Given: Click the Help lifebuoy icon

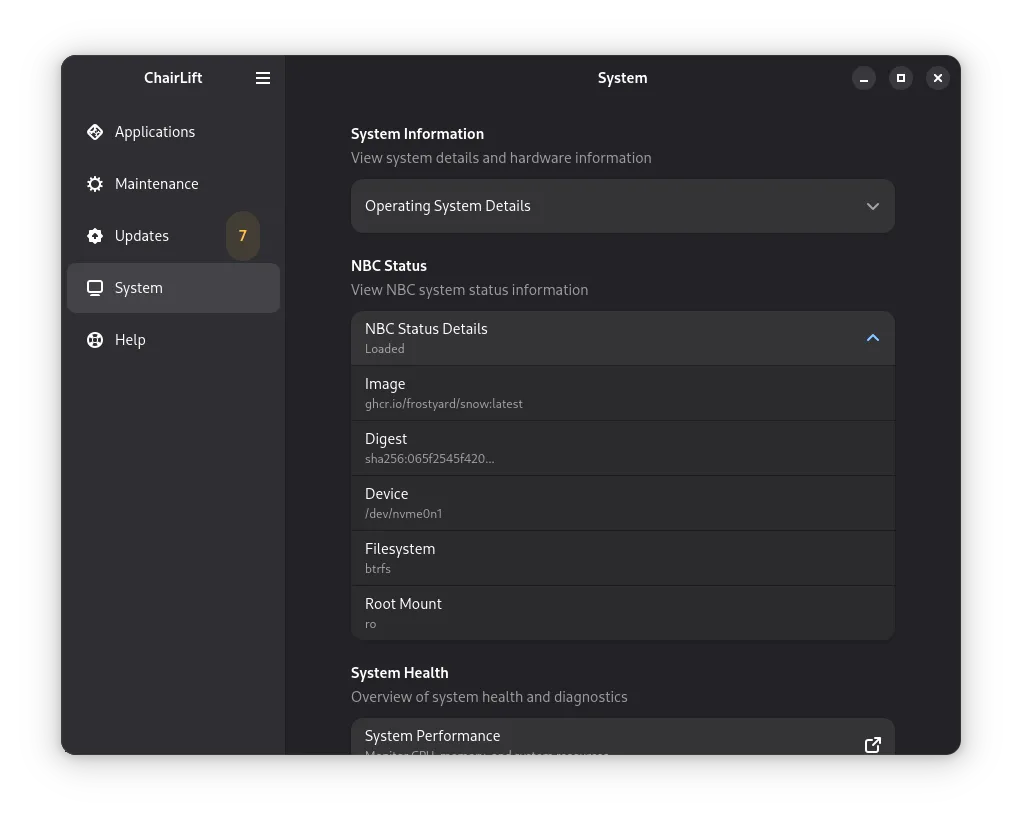Looking at the screenshot, I should [95, 340].
